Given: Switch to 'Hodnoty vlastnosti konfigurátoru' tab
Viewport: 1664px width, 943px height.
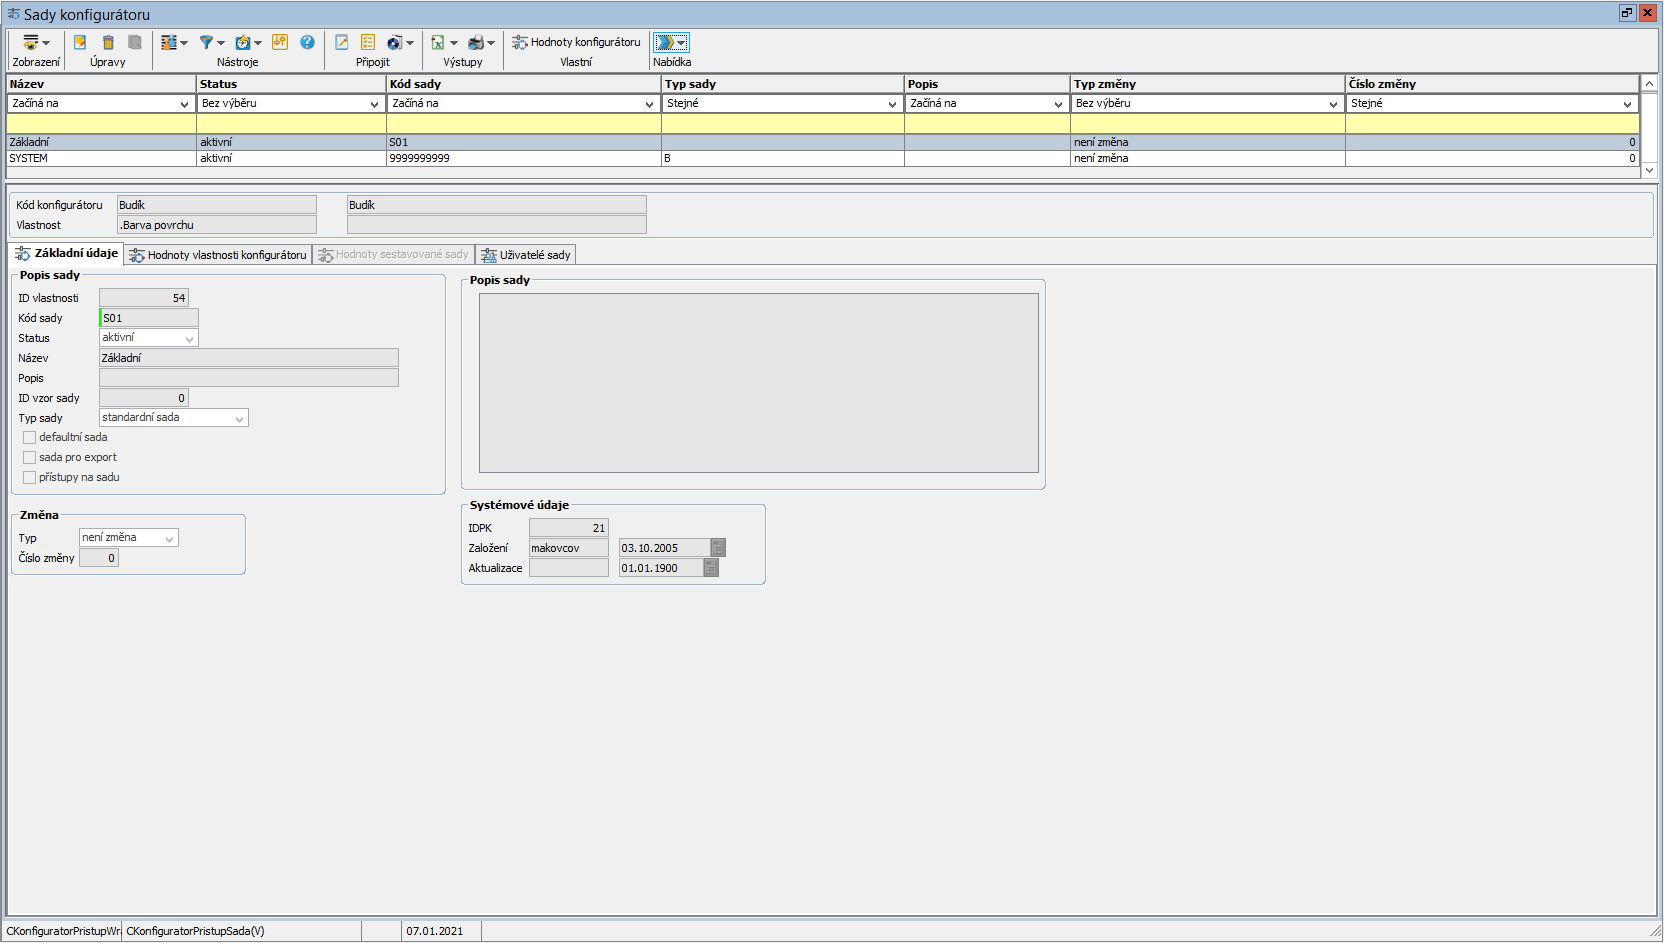Looking at the screenshot, I should pos(218,255).
